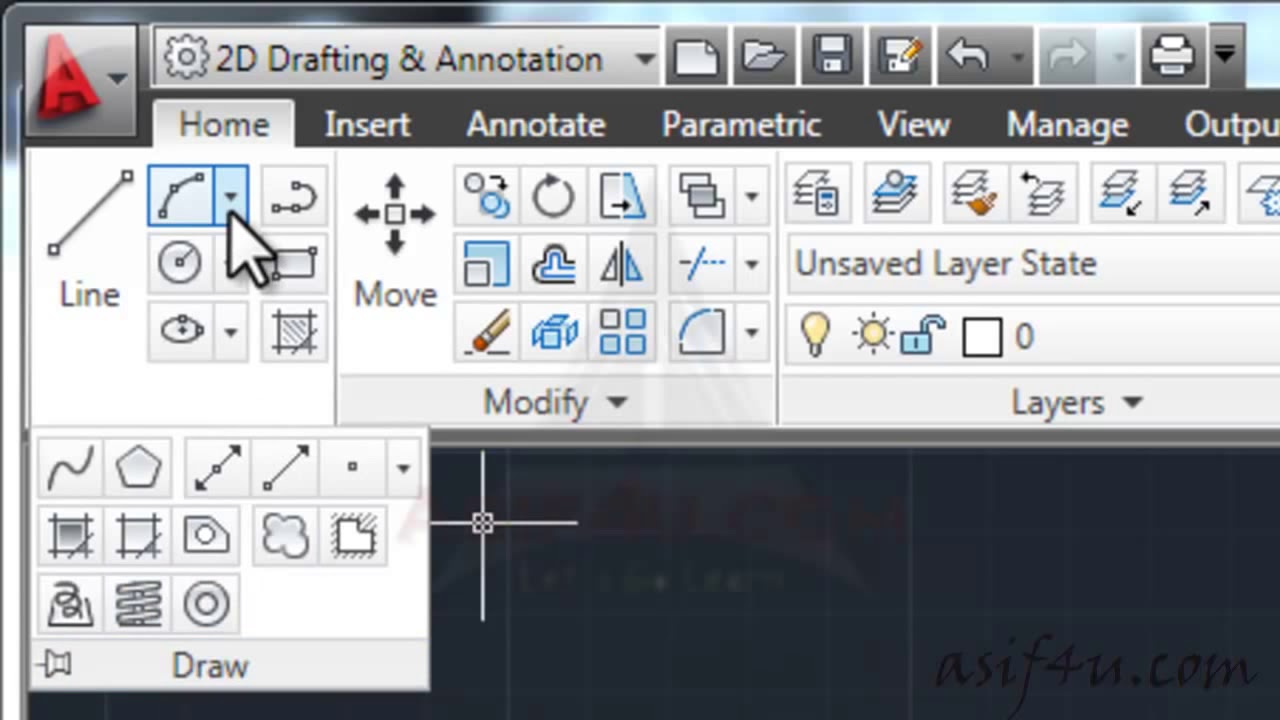Select the Offset tool icon
The height and width of the screenshot is (720, 1280).
553,264
